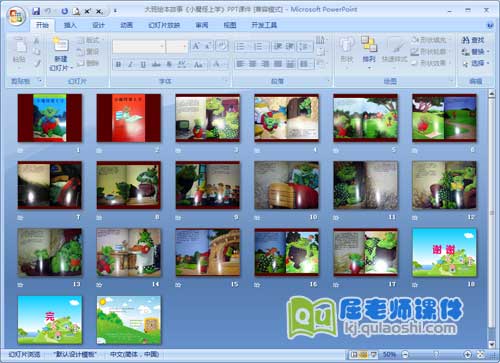Click the Find (查找) binoculars button
Viewport: 500px width, 363px height.
point(473,40)
